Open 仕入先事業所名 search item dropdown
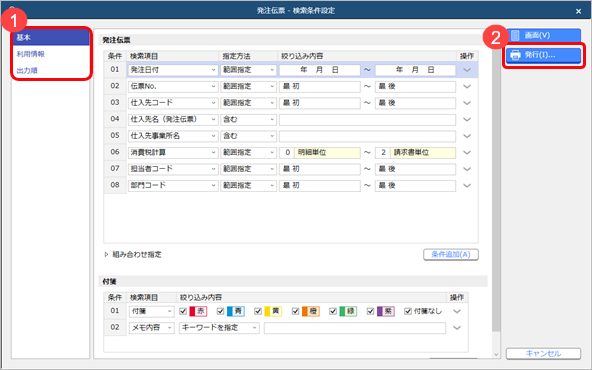This screenshot has width=592, height=370. (173, 136)
